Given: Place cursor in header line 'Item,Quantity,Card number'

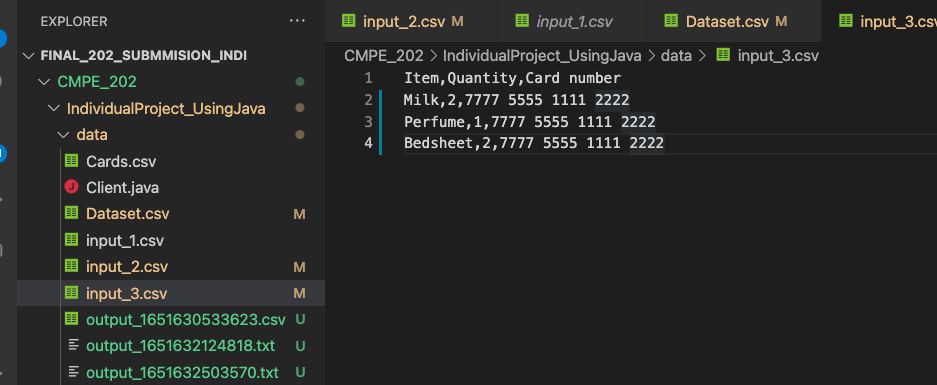Looking at the screenshot, I should tap(512, 78).
